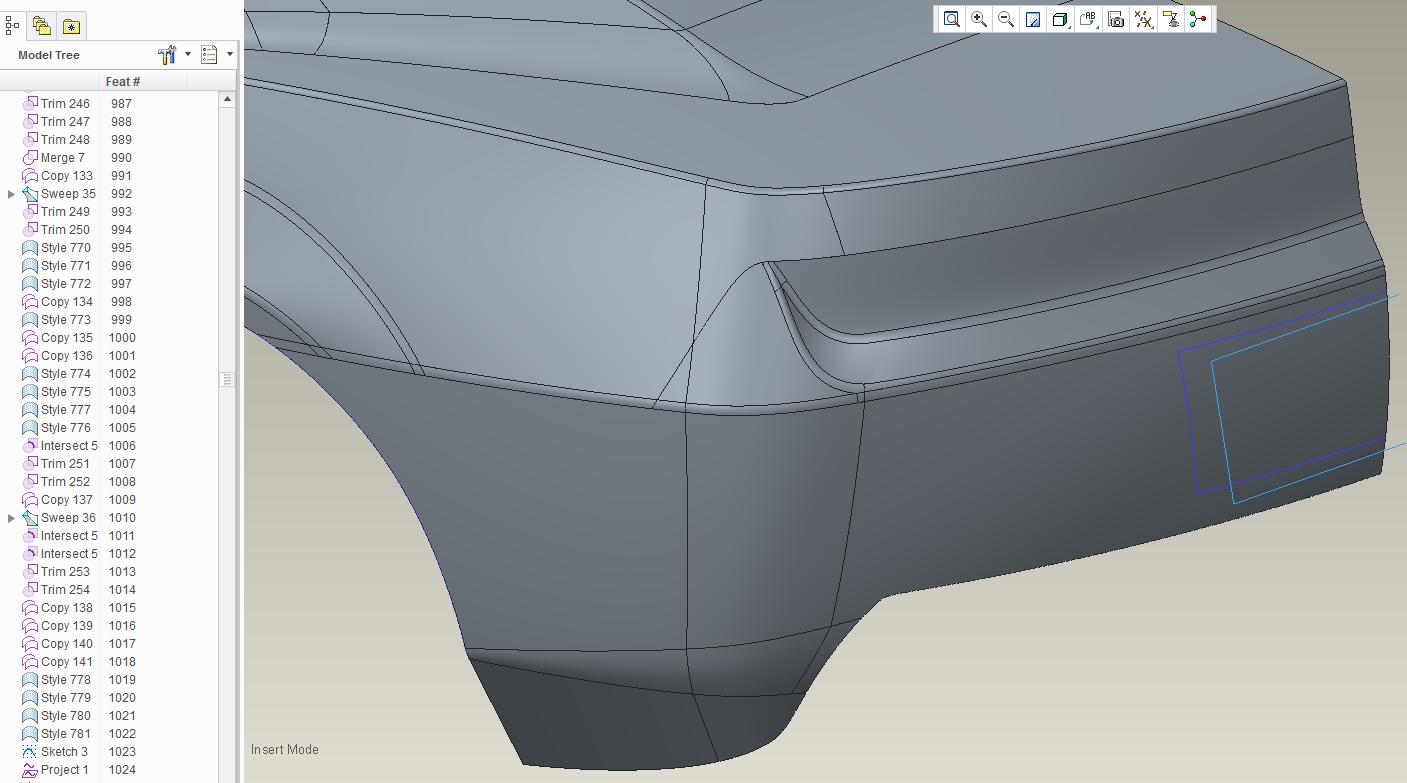Select the Copy 136 feature
The height and width of the screenshot is (783, 1407).
[x=66, y=356]
